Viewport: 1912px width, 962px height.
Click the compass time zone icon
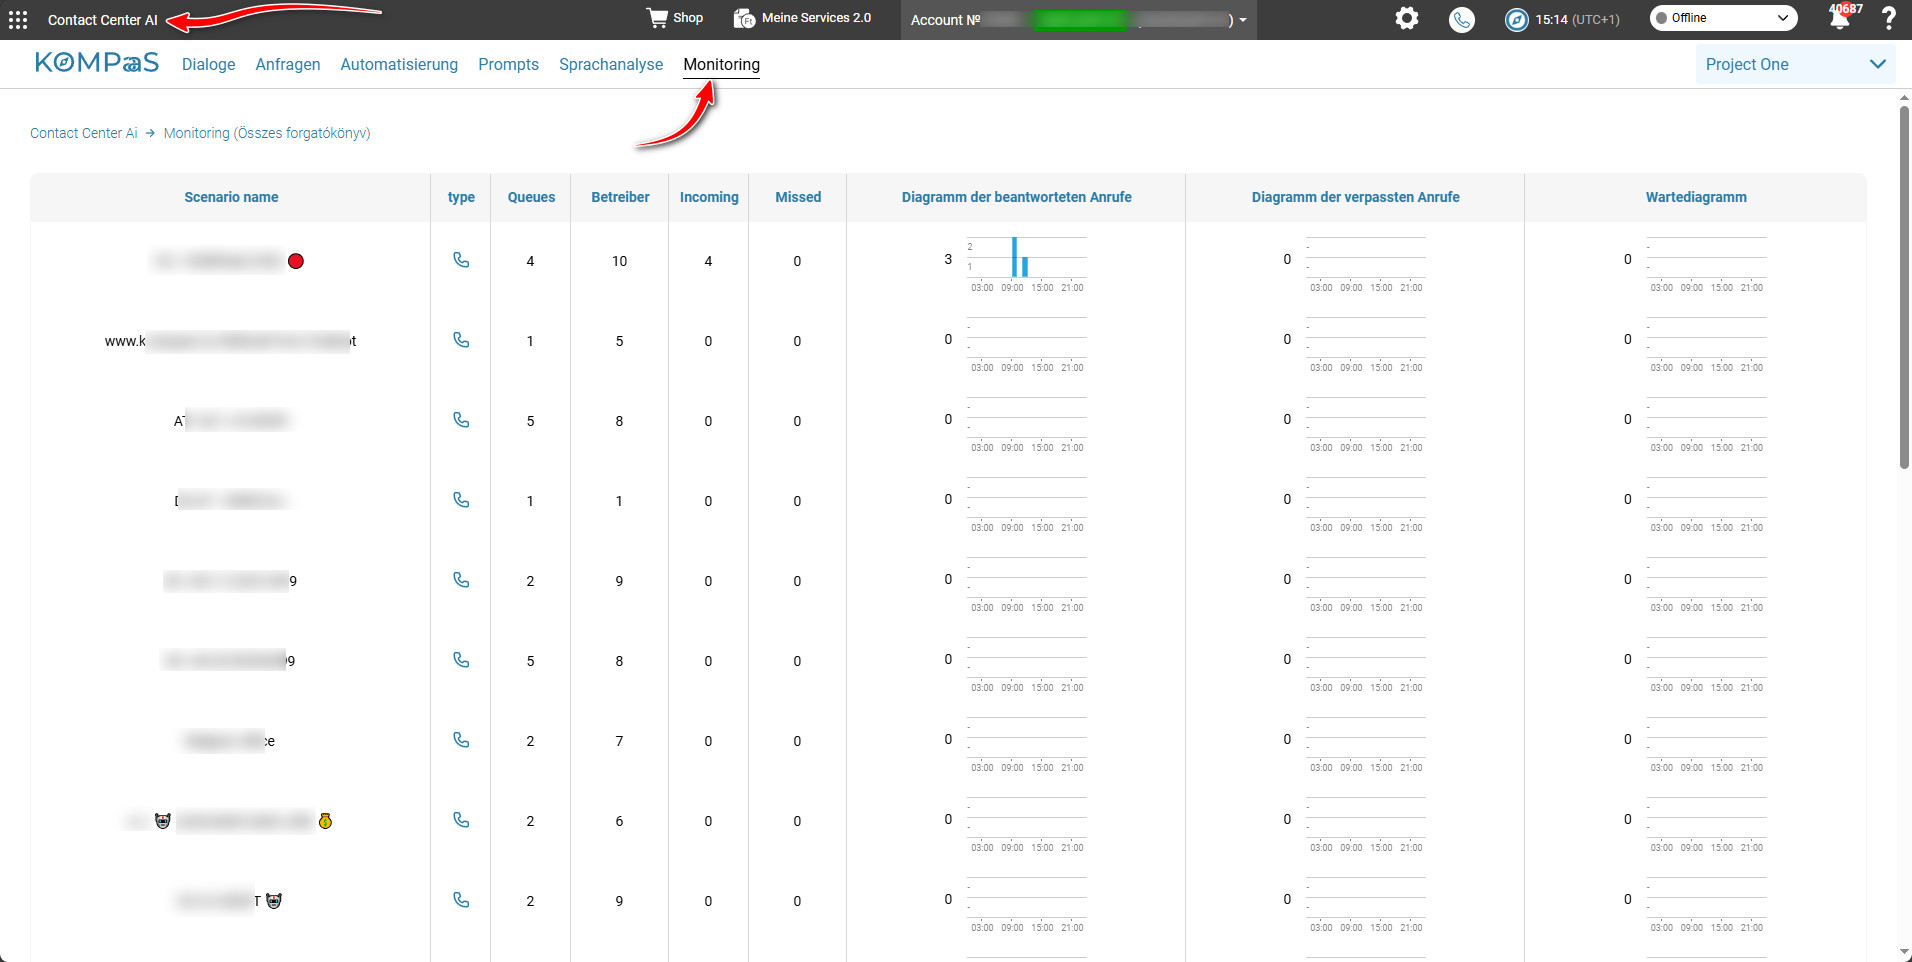point(1517,20)
